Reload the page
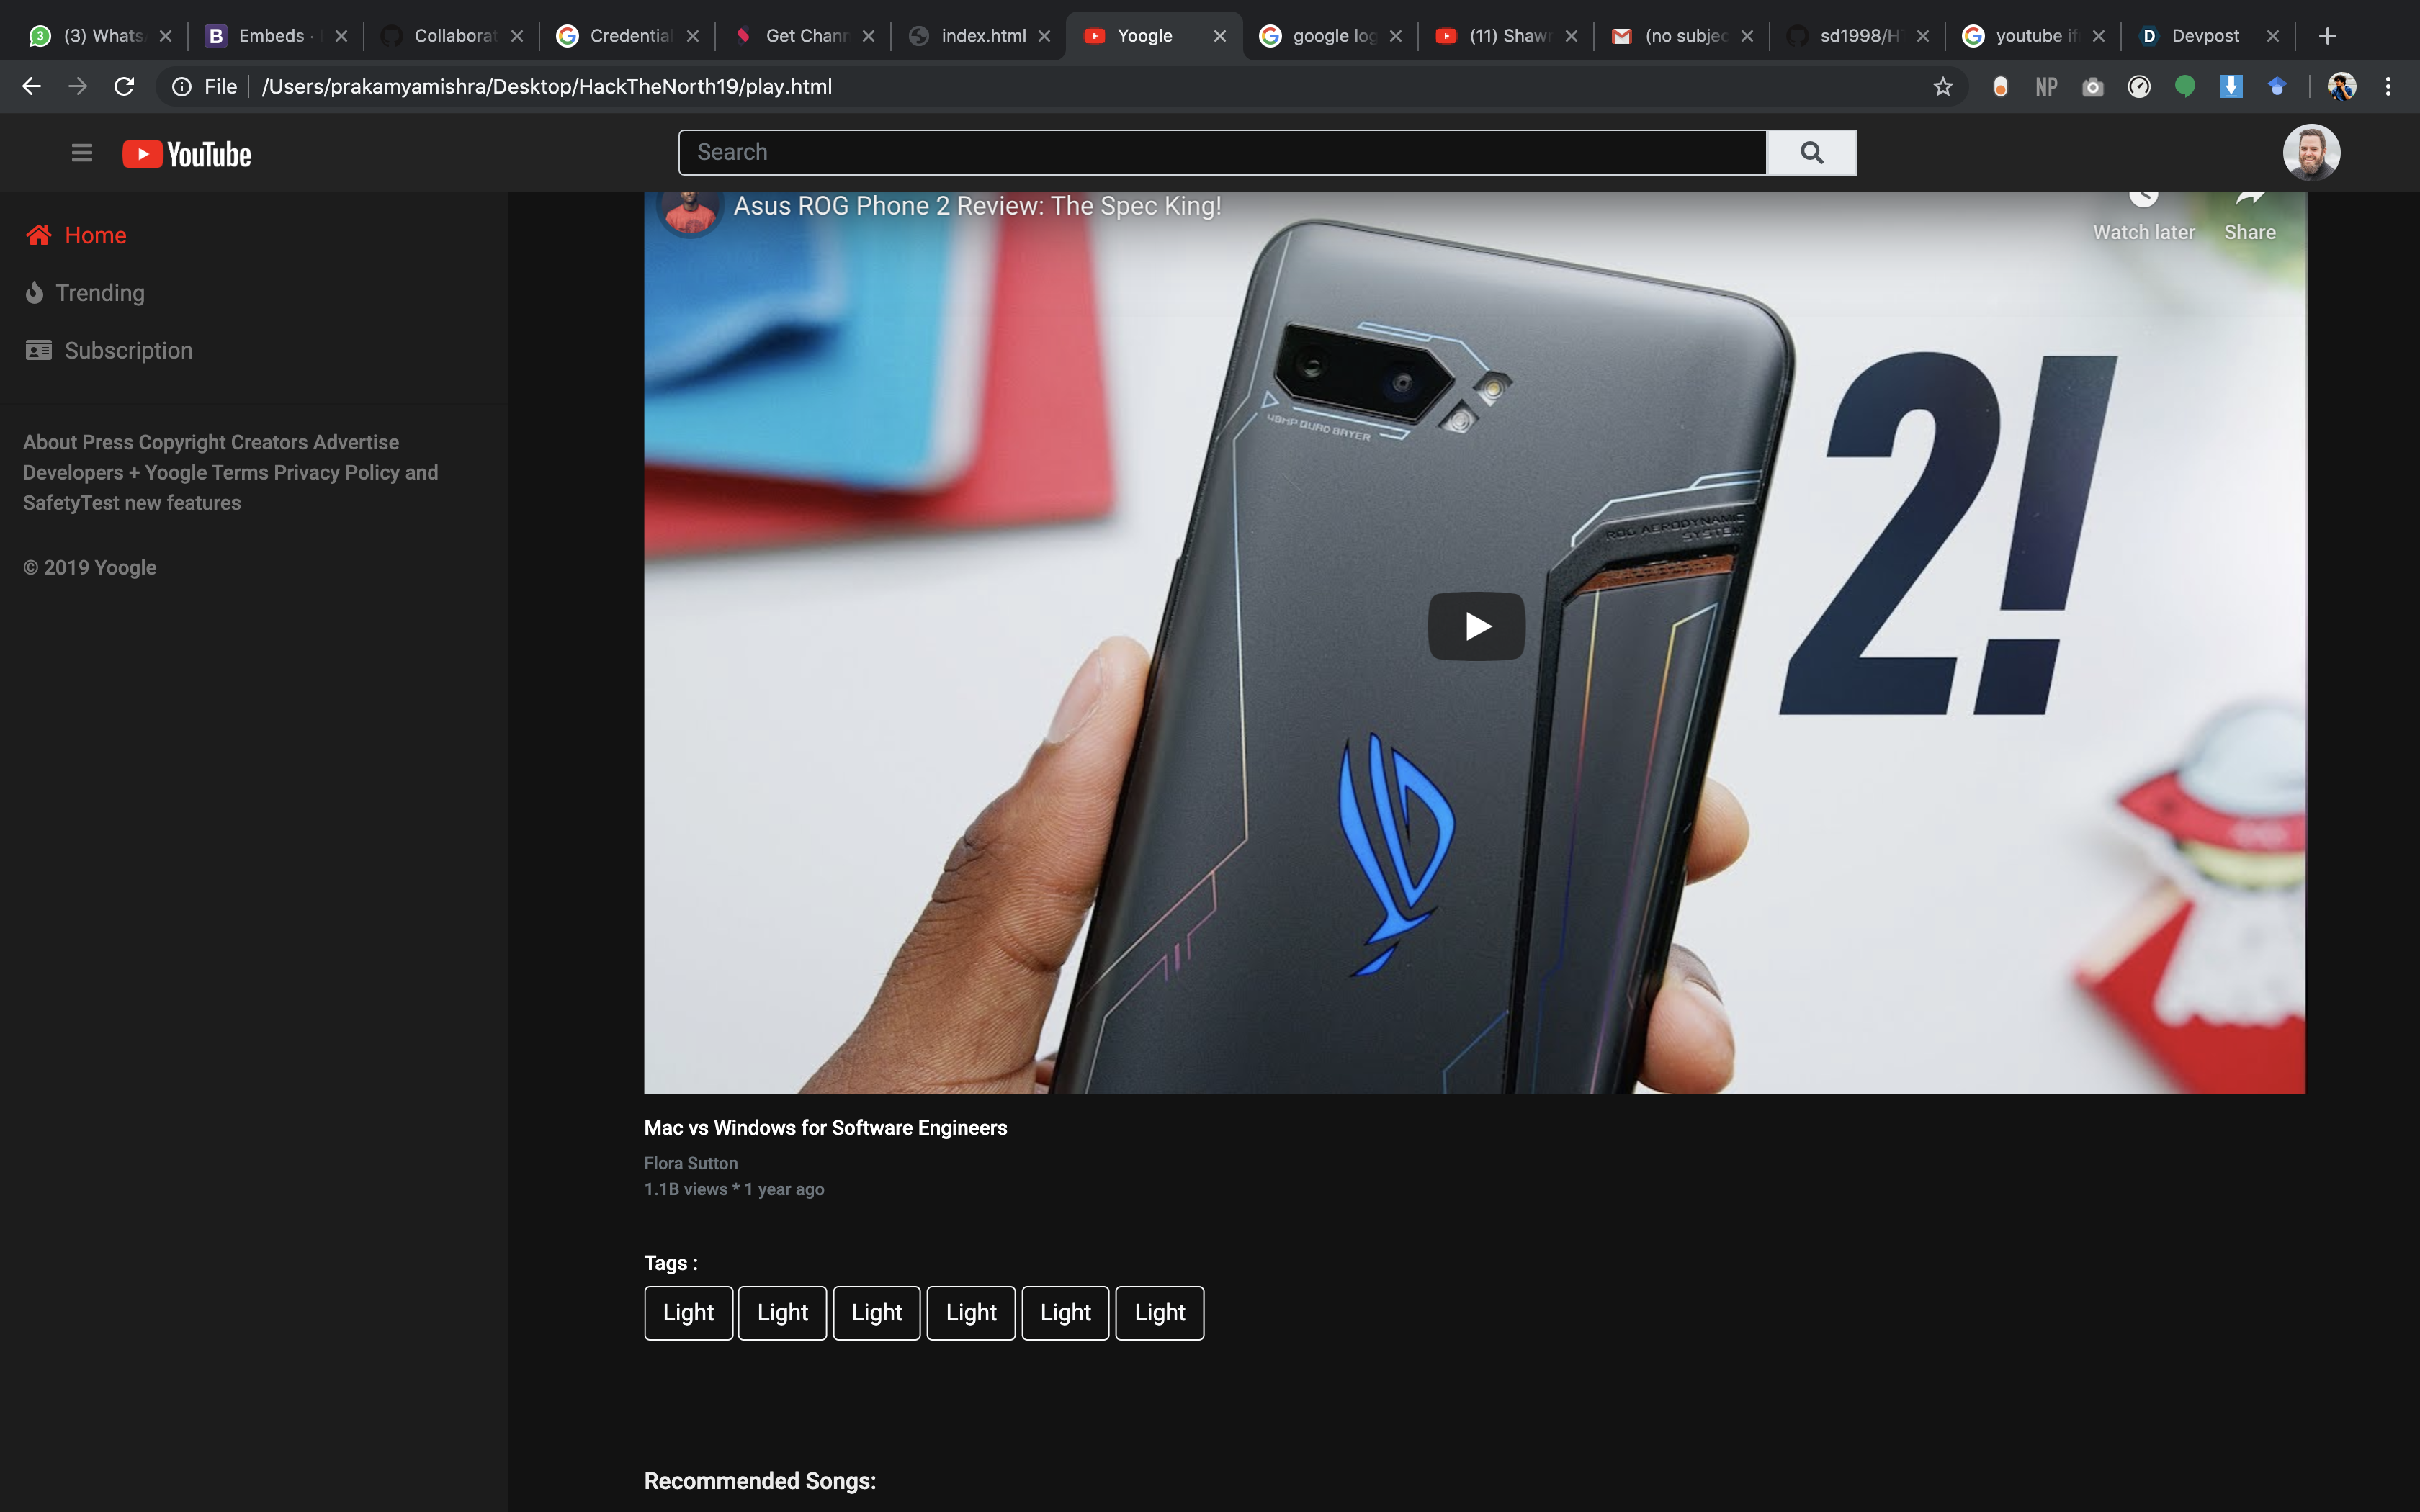The height and width of the screenshot is (1512, 2420). point(124,87)
